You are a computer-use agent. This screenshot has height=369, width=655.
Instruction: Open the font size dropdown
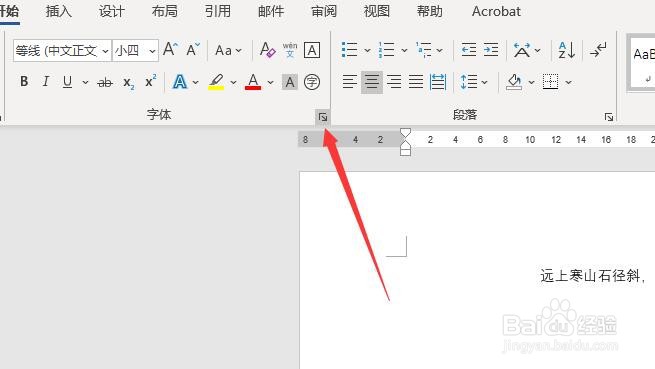152,51
